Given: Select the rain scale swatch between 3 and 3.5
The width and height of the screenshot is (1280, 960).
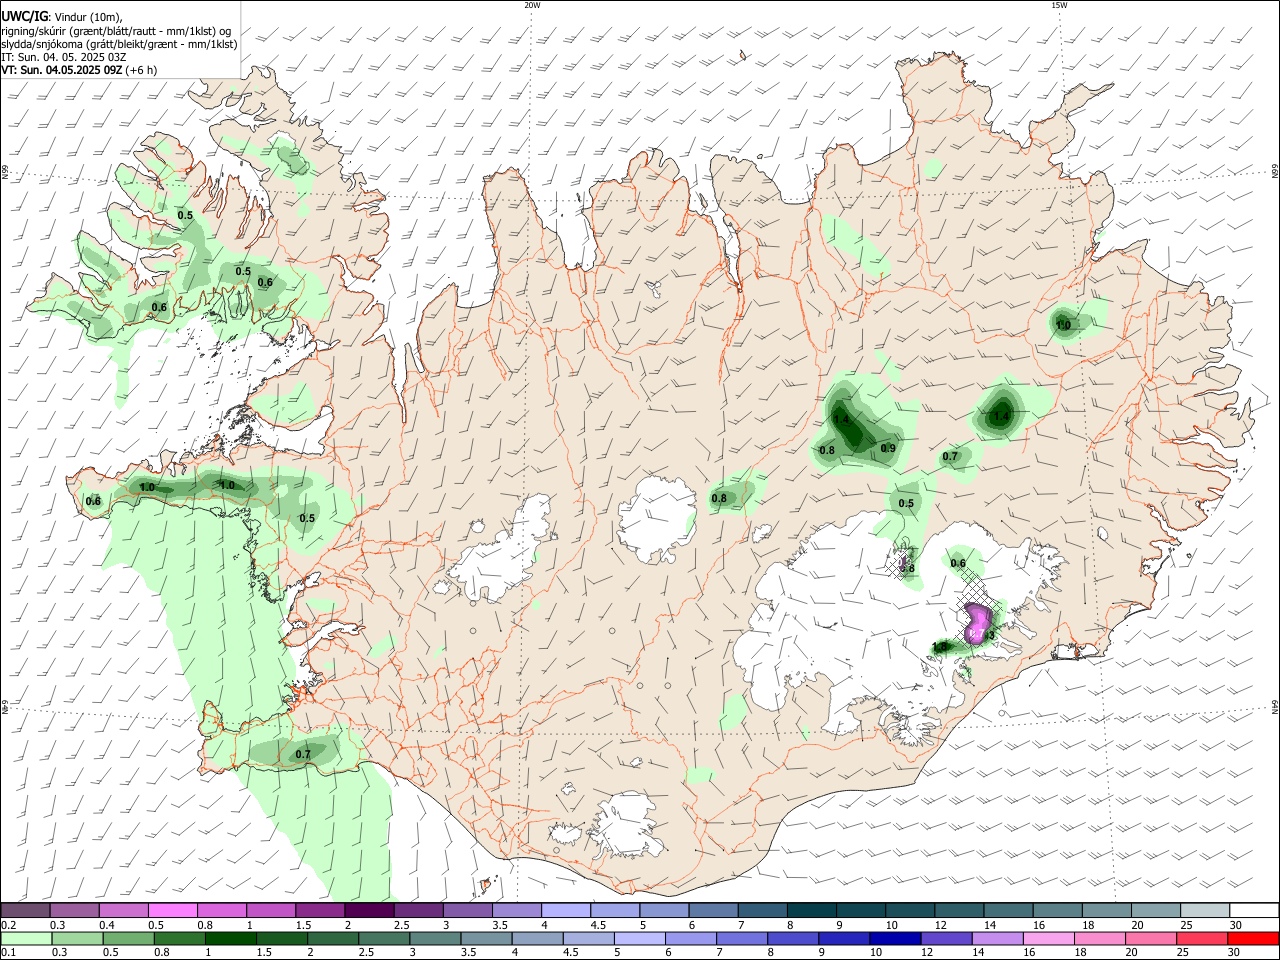Looking at the screenshot, I should (436, 939).
